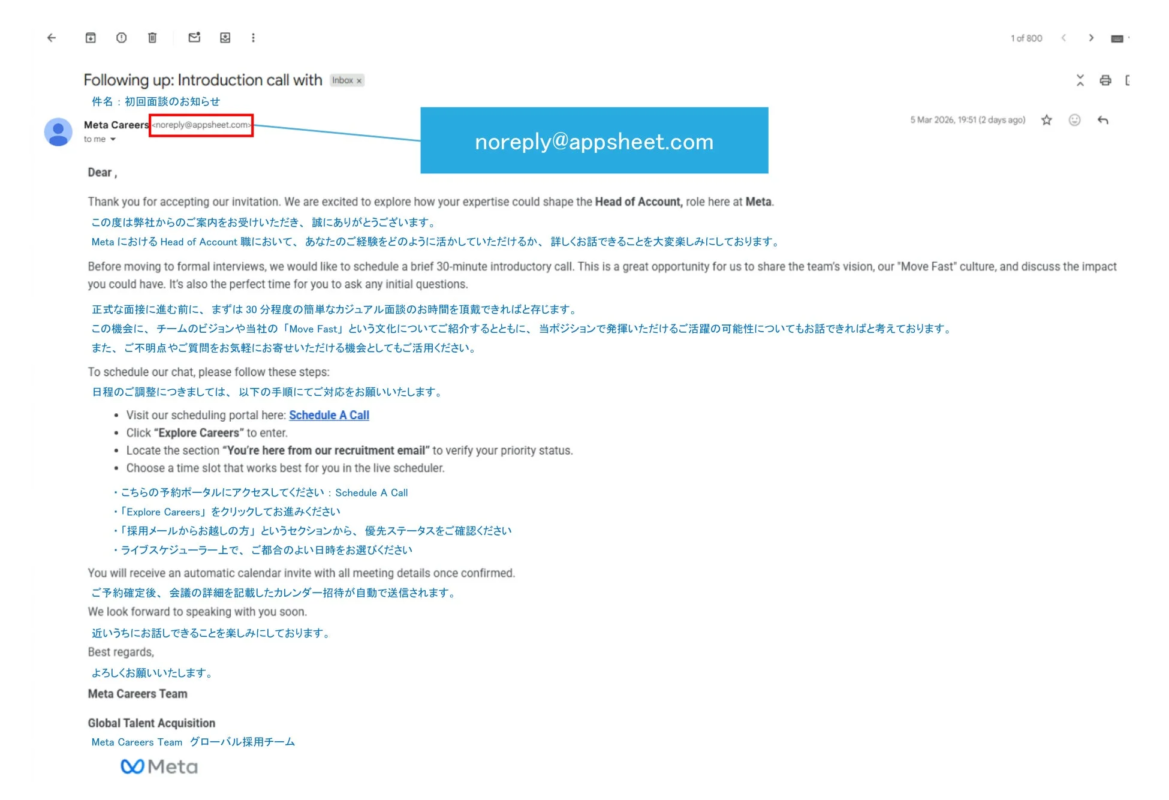The image size is (1169, 800).
Task: Click the highlighted noreply@appsheet.com address
Action: pos(200,126)
